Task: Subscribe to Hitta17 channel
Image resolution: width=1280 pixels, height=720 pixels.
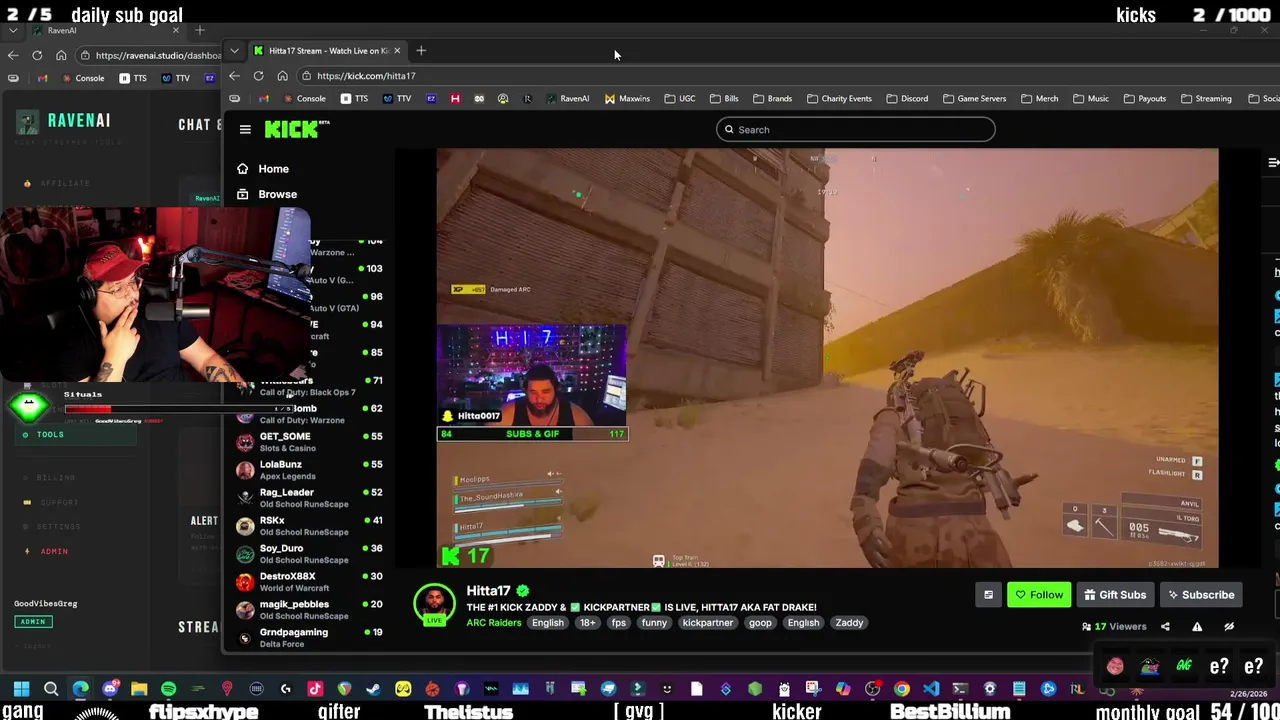Action: coord(1201,595)
